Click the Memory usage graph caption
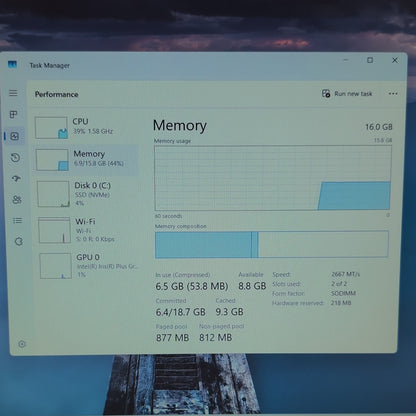 (x=172, y=141)
